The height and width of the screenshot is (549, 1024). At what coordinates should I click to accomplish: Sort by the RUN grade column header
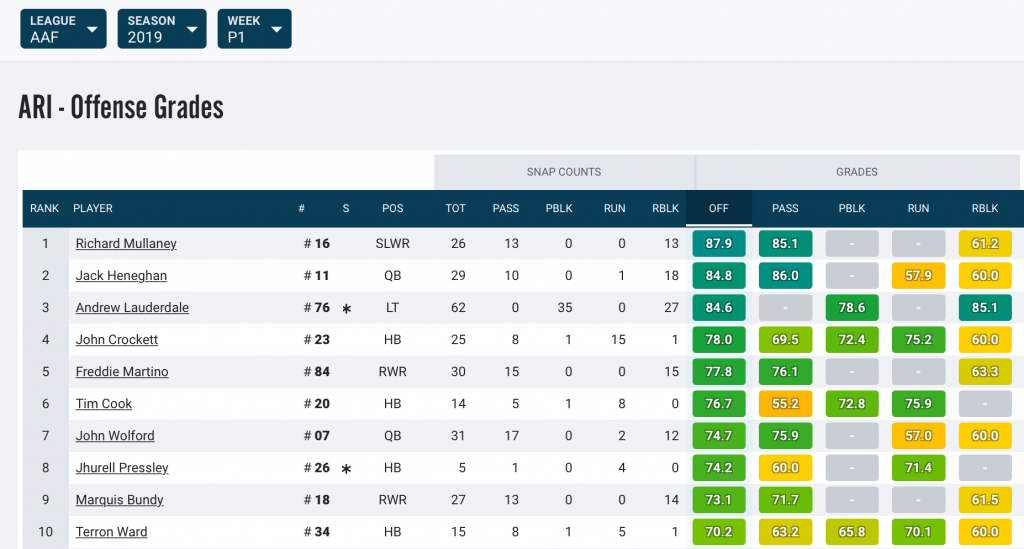(x=918, y=208)
